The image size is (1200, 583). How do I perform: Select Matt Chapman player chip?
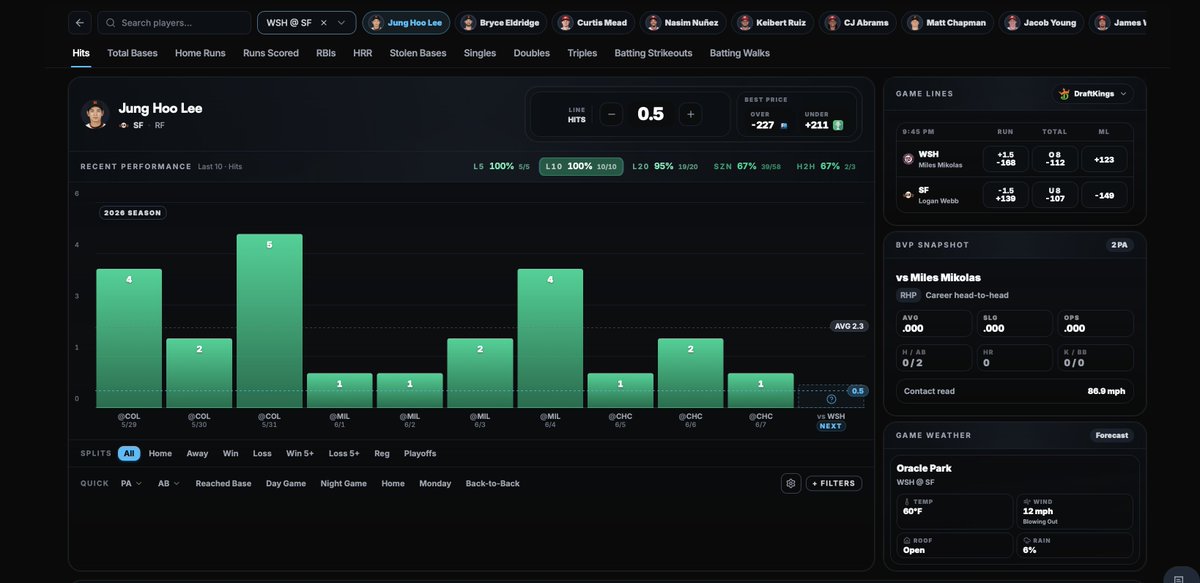coord(949,22)
